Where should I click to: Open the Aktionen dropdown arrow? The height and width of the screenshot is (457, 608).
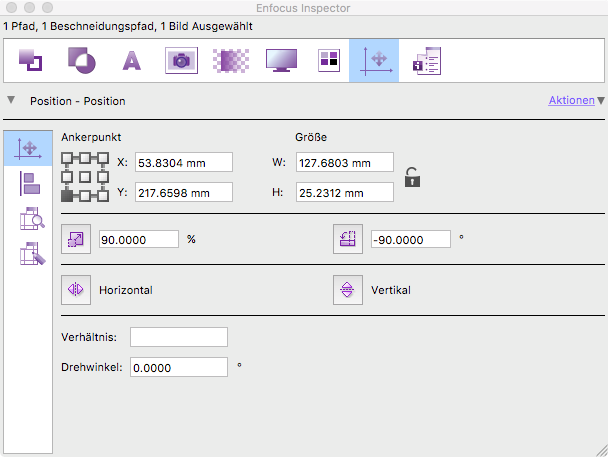(601, 101)
